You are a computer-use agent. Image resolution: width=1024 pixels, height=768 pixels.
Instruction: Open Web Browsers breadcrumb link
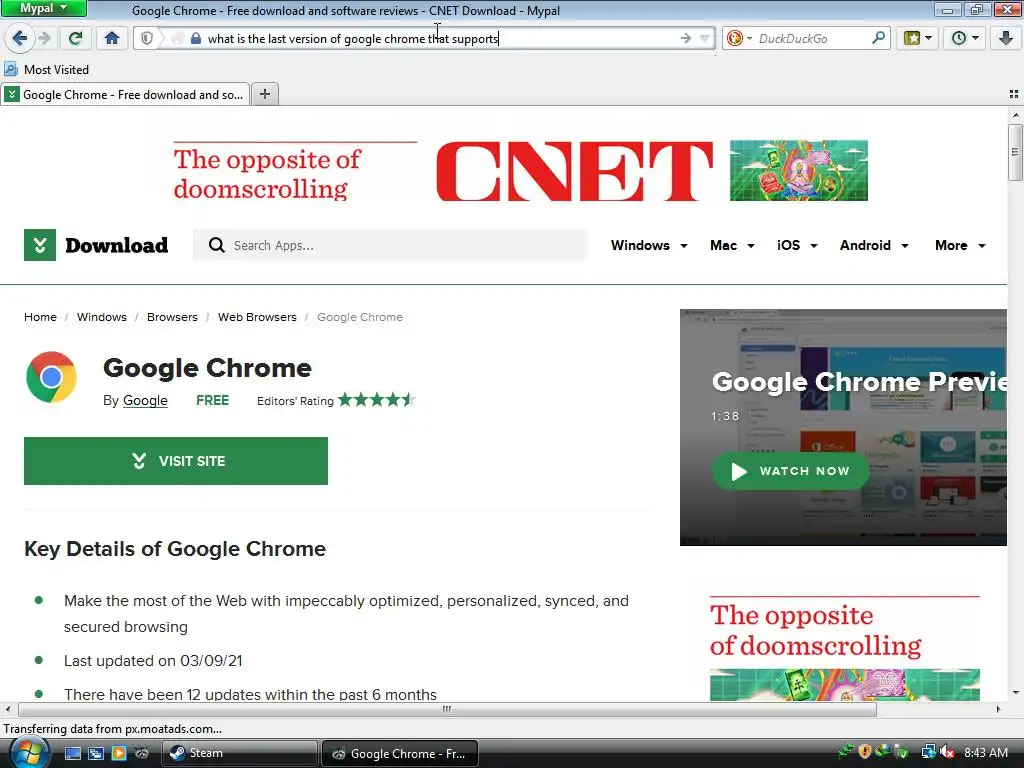[x=257, y=317]
